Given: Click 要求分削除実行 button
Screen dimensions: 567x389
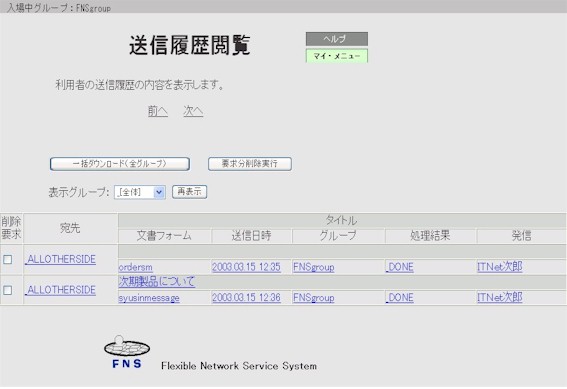Looking at the screenshot, I should click(x=250, y=164).
